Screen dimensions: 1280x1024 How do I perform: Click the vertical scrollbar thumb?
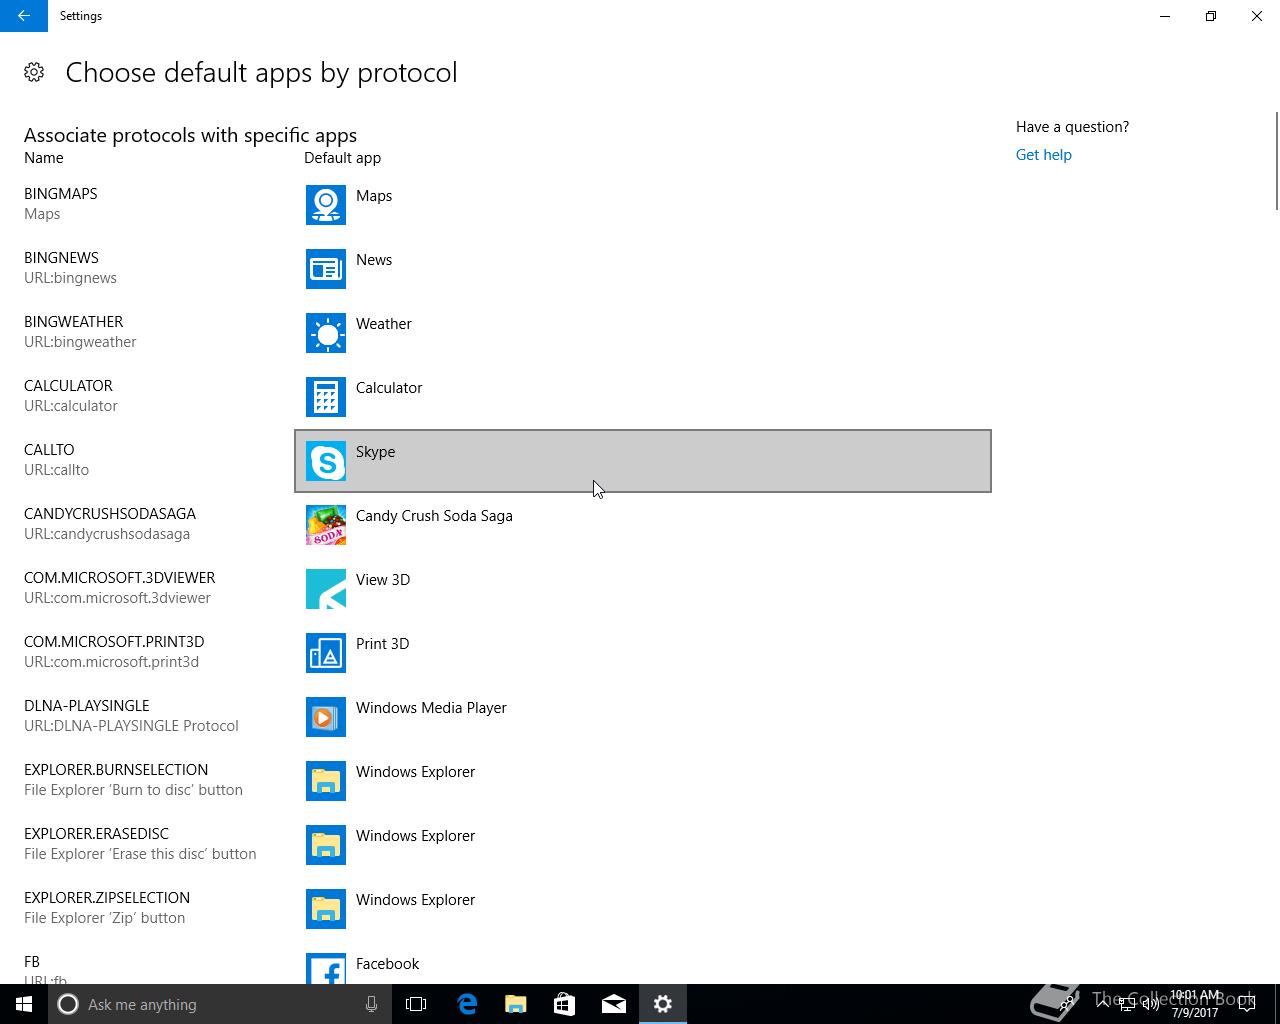click(x=1276, y=162)
